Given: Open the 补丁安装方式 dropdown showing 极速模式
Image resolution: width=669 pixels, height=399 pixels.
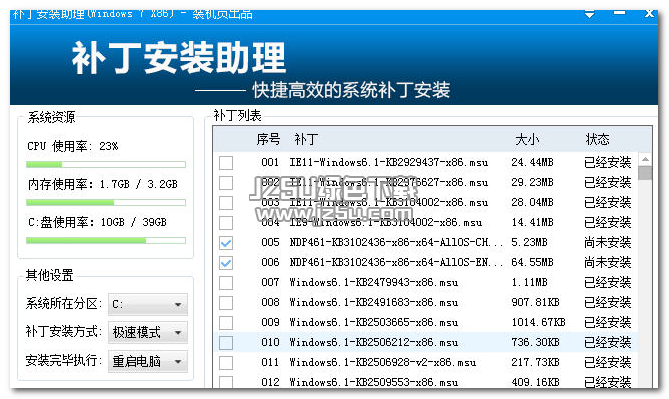Looking at the screenshot, I should (148, 332).
